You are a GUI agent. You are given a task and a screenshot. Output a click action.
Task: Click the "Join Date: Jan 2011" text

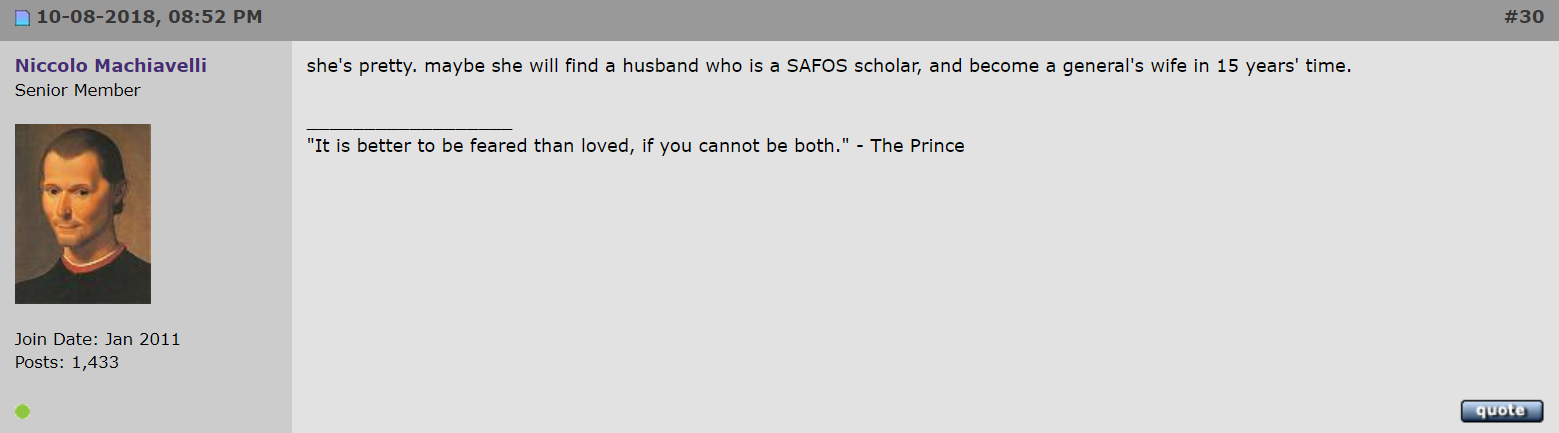pos(98,339)
